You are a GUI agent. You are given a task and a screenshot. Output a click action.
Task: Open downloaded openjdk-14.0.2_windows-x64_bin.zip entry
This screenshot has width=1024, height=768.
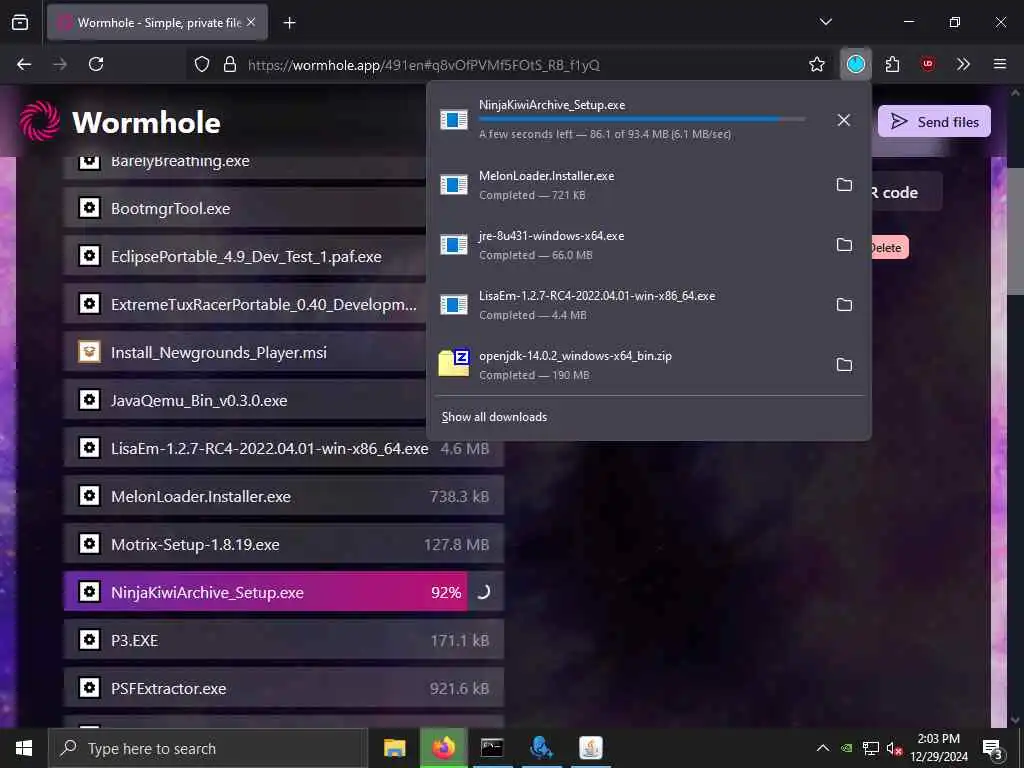pos(627,365)
